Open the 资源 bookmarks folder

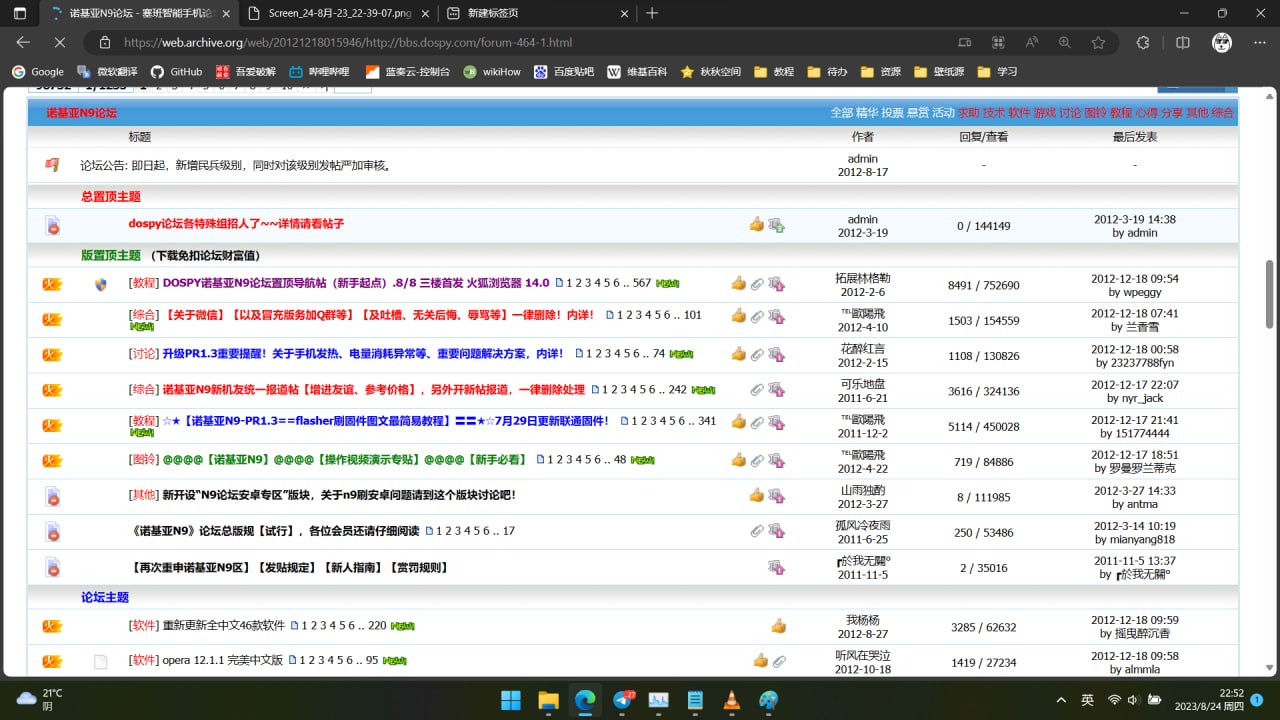click(x=880, y=72)
